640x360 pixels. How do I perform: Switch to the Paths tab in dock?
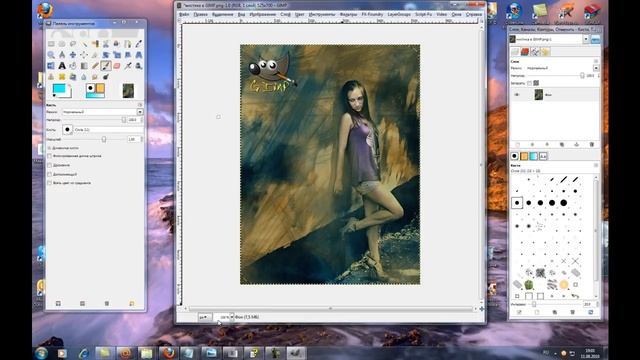click(x=535, y=51)
